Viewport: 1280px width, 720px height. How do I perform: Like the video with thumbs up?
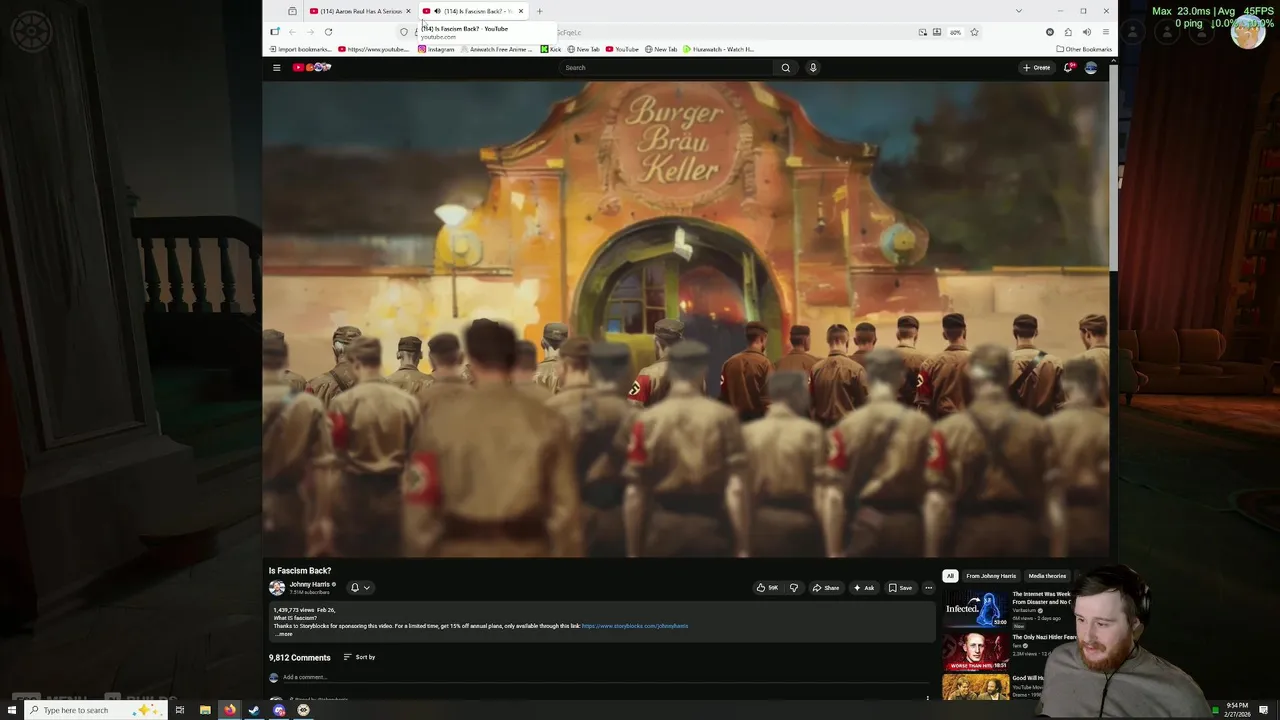click(x=768, y=588)
